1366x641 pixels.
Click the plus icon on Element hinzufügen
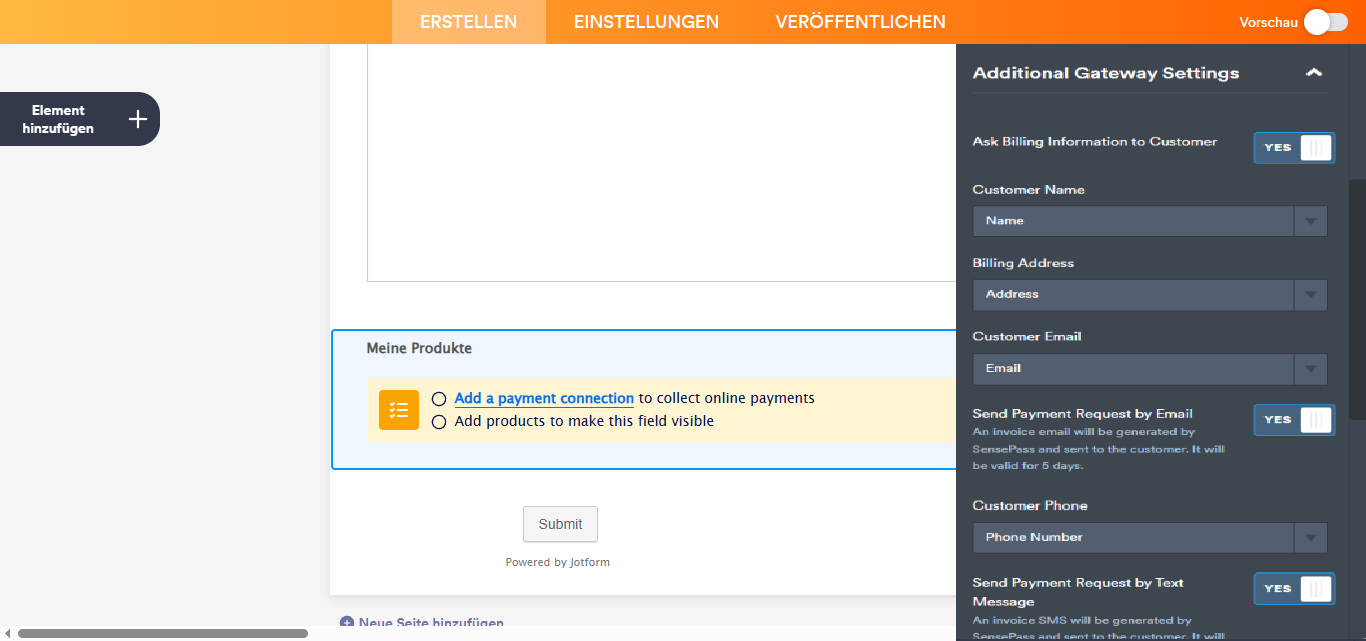[137, 118]
